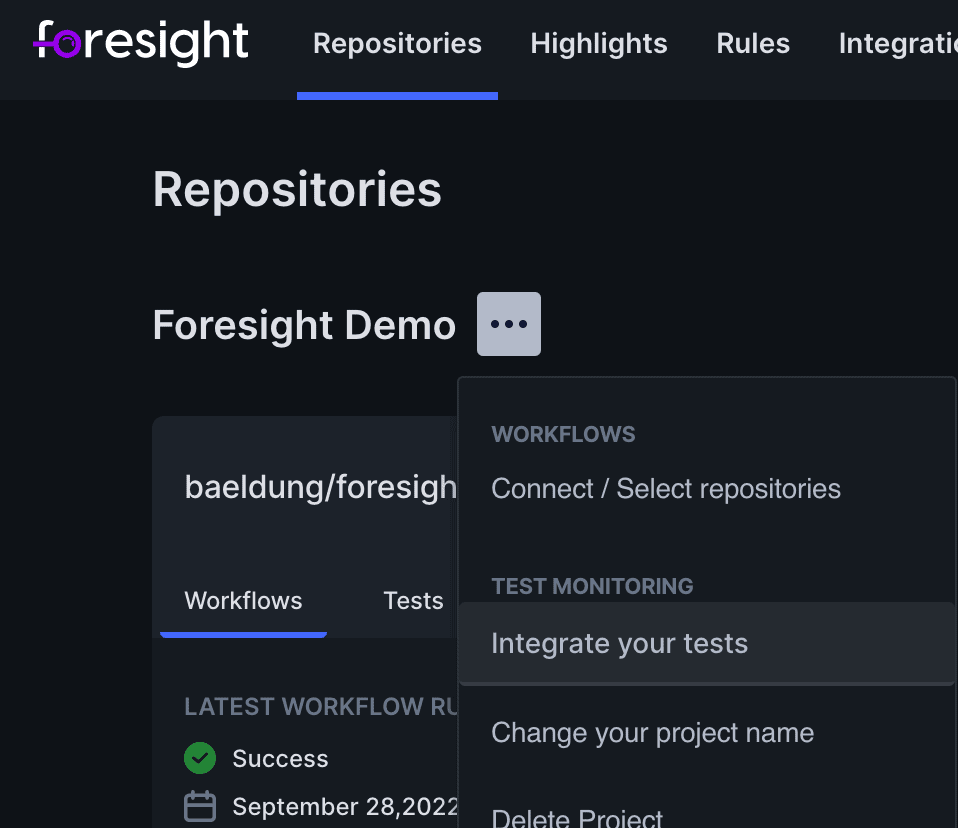Choose Integrate your tests option
This screenshot has width=958, height=828.
(x=706, y=643)
